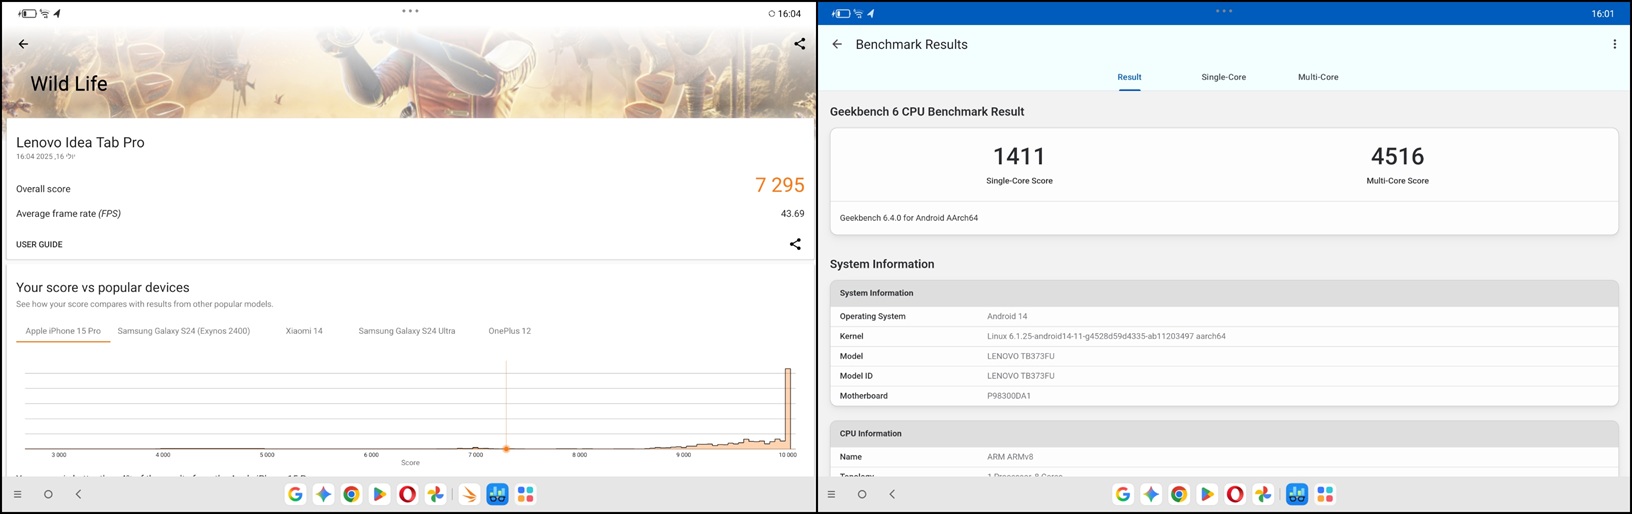Go back from Benchmark Results screen

tap(837, 44)
